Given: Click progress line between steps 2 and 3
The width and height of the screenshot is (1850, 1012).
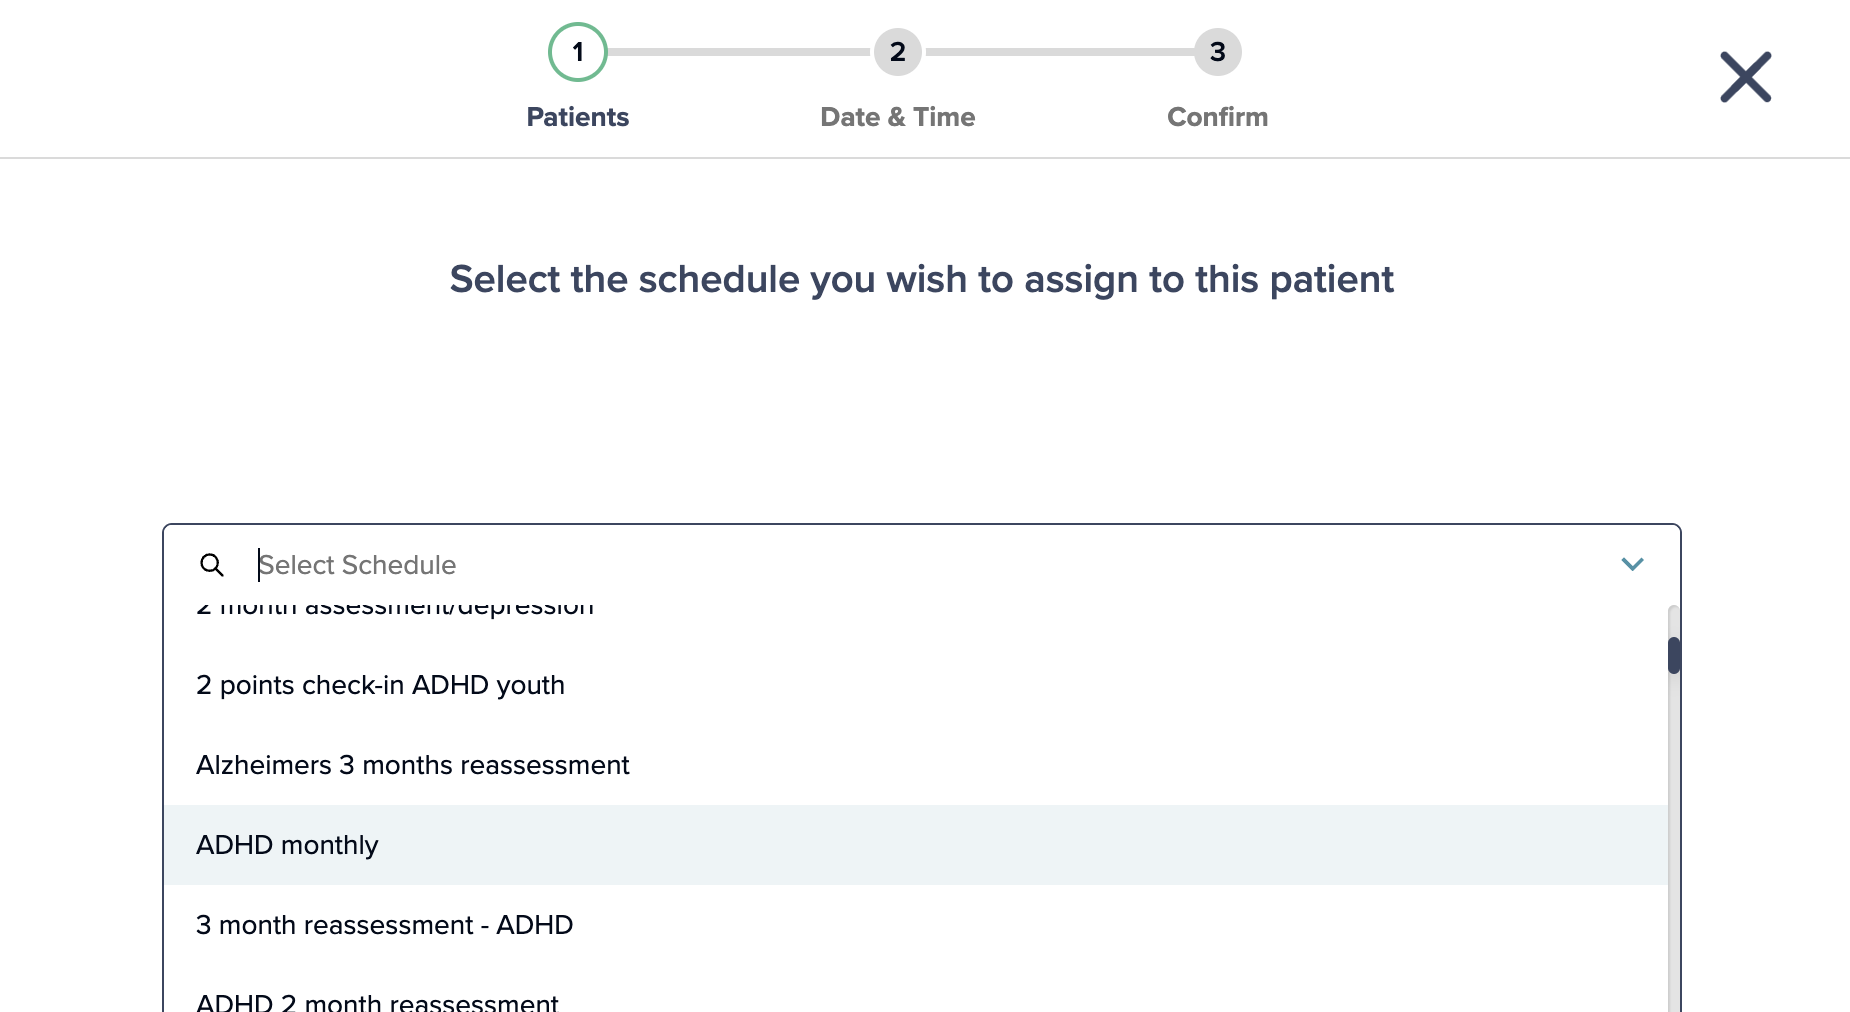Looking at the screenshot, I should pos(1058,52).
